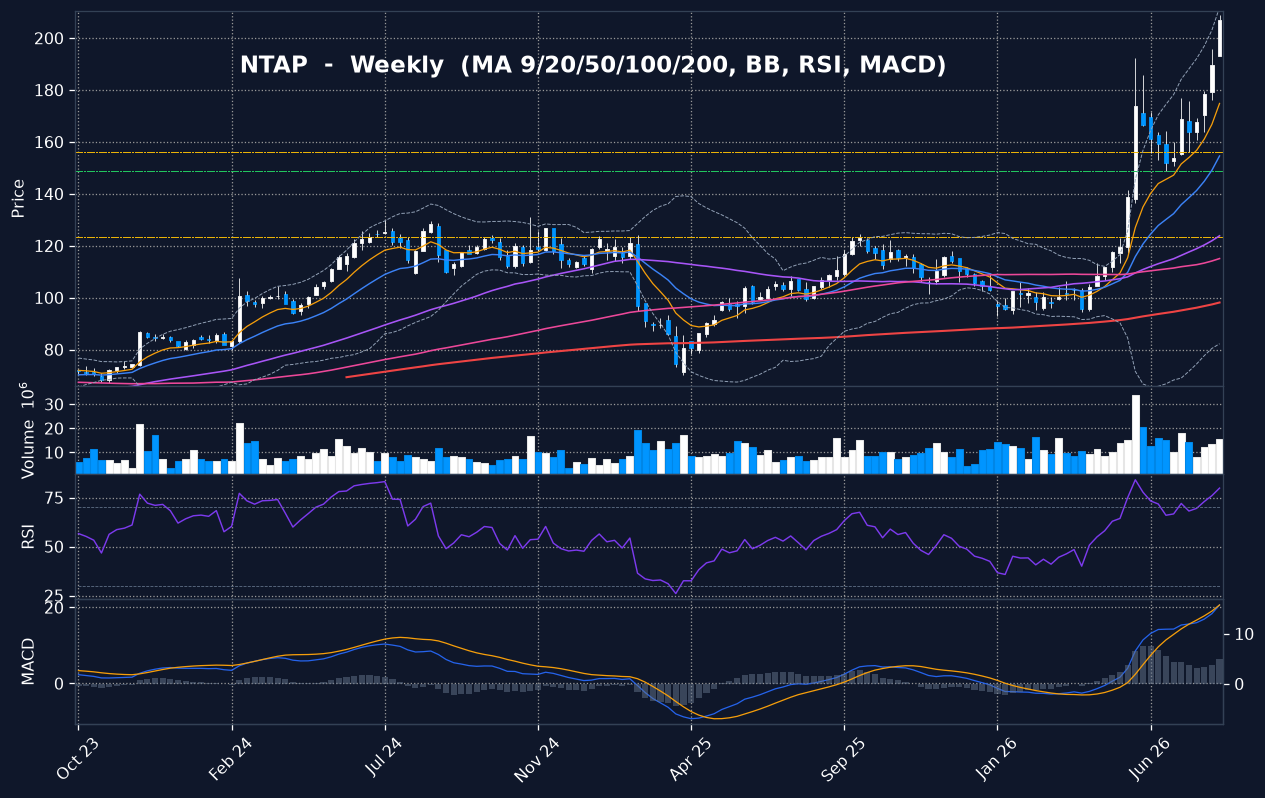Click the 140 price tick label
Screen dimensions: 1265x798
click(50, 195)
